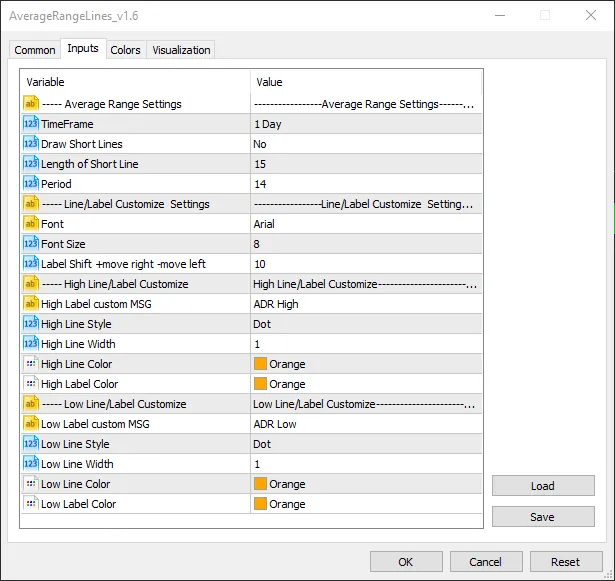615x581 pixels.
Task: Click the icon beside TimeFrame variable
Action: pos(31,124)
